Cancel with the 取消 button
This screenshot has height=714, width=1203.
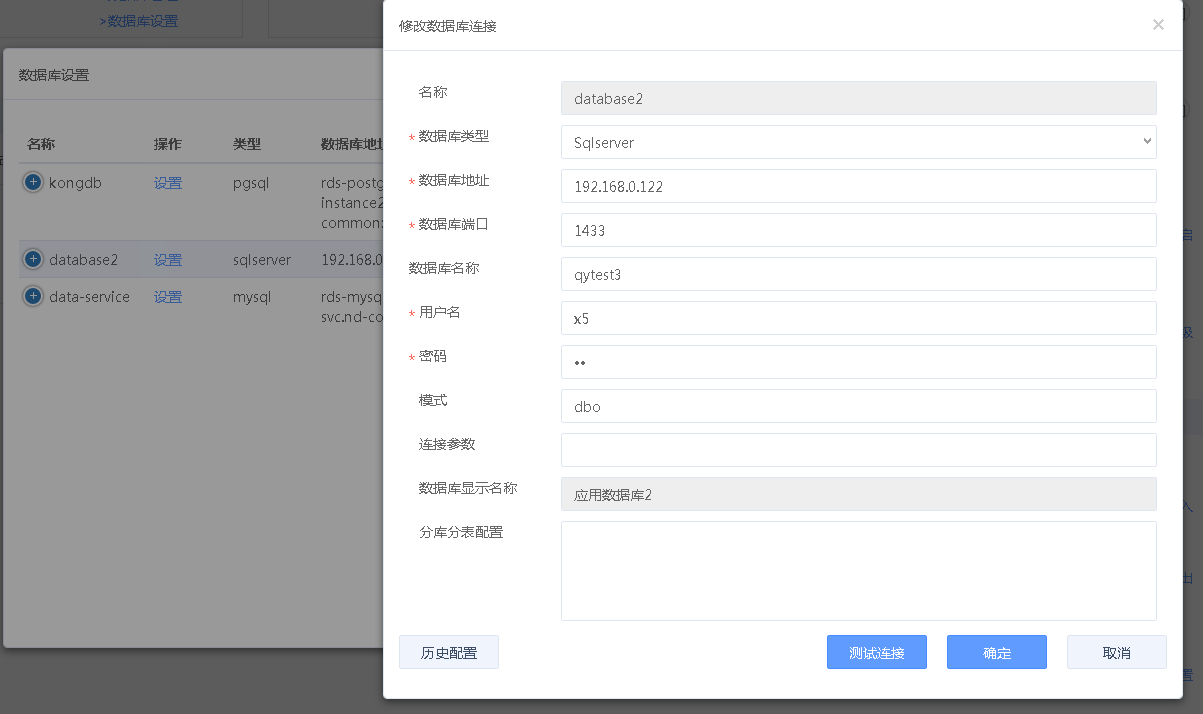[1116, 652]
